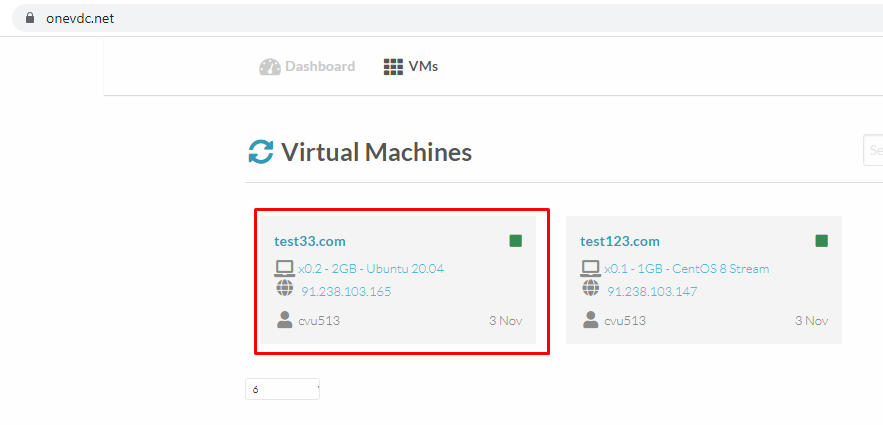Focus the search field near Virtual Machines

click(873, 150)
